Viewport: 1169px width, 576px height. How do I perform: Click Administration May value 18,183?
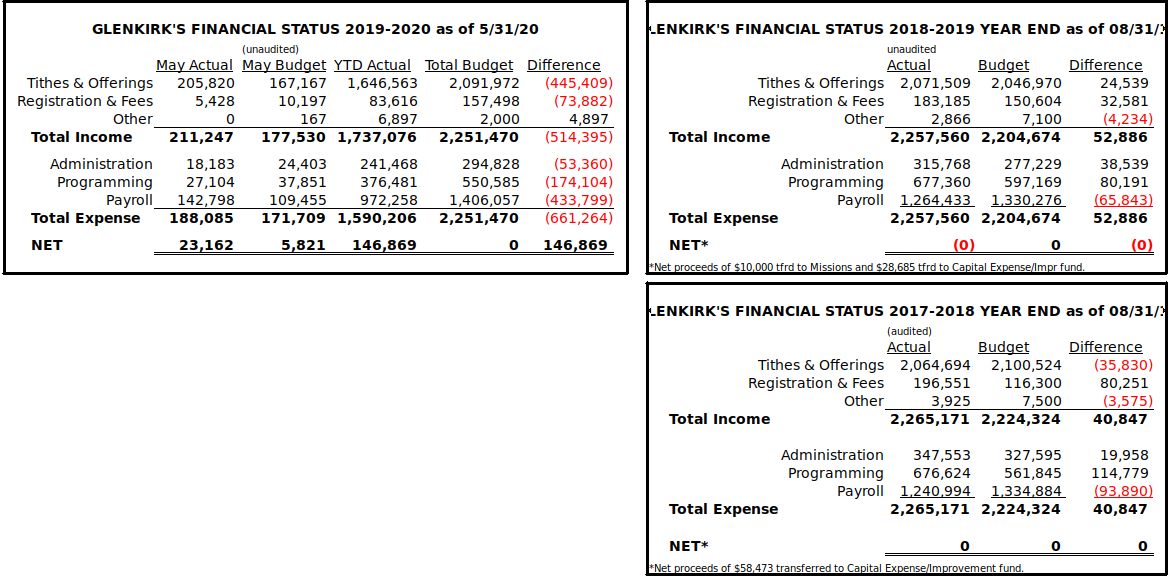210,164
